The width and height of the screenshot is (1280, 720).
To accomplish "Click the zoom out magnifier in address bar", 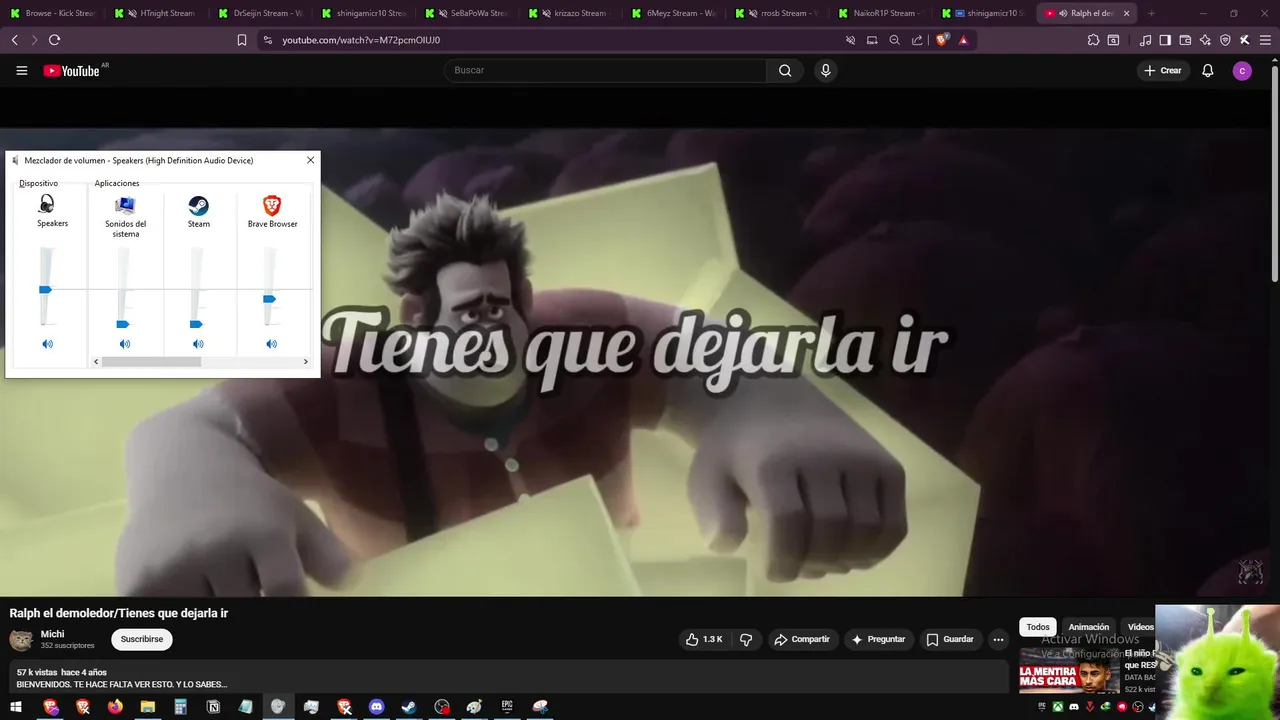I will 894,40.
